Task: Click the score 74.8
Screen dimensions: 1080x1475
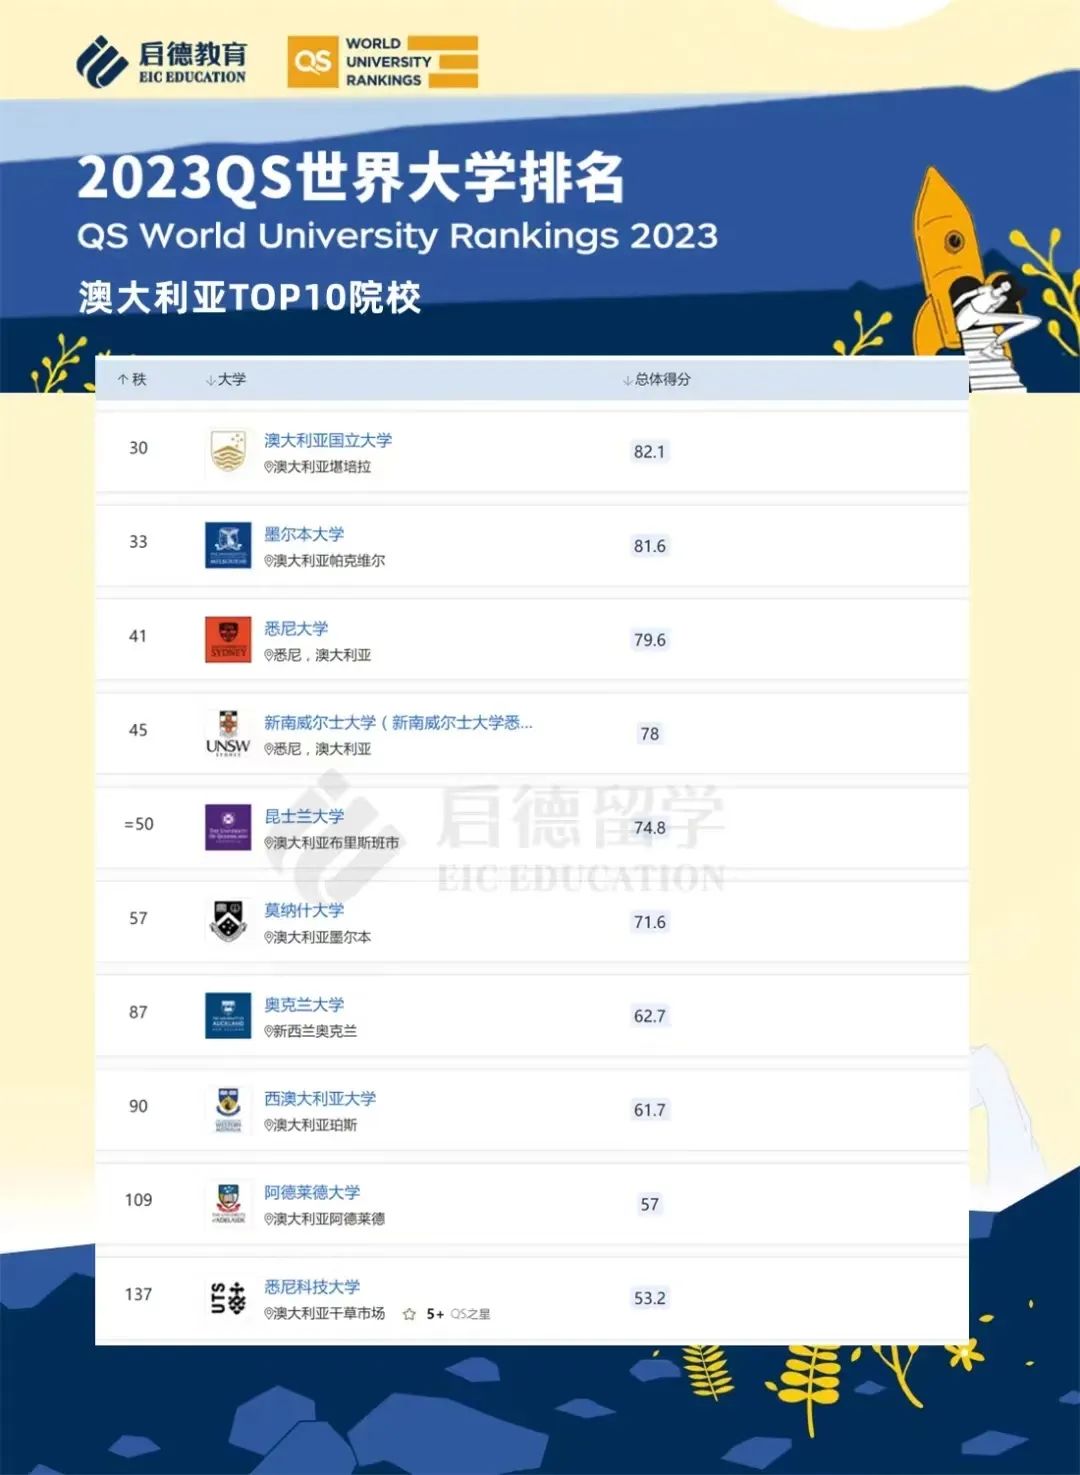Action: (649, 828)
